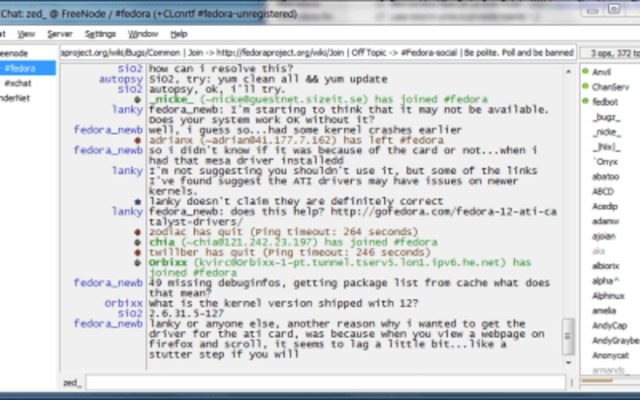This screenshot has height=400, width=640.
Task: Click quit icon beside zodiac has quit
Action: (138, 232)
